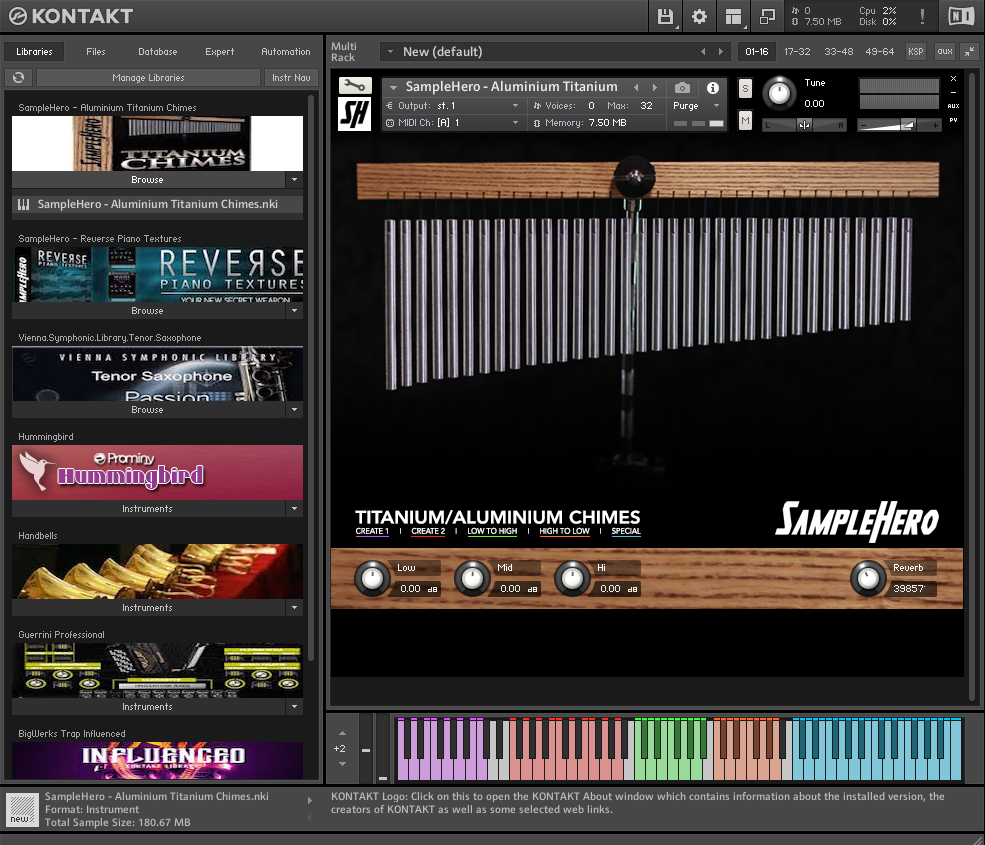The image size is (985, 845).
Task: Mute the instrument
Action: pyautogui.click(x=745, y=120)
